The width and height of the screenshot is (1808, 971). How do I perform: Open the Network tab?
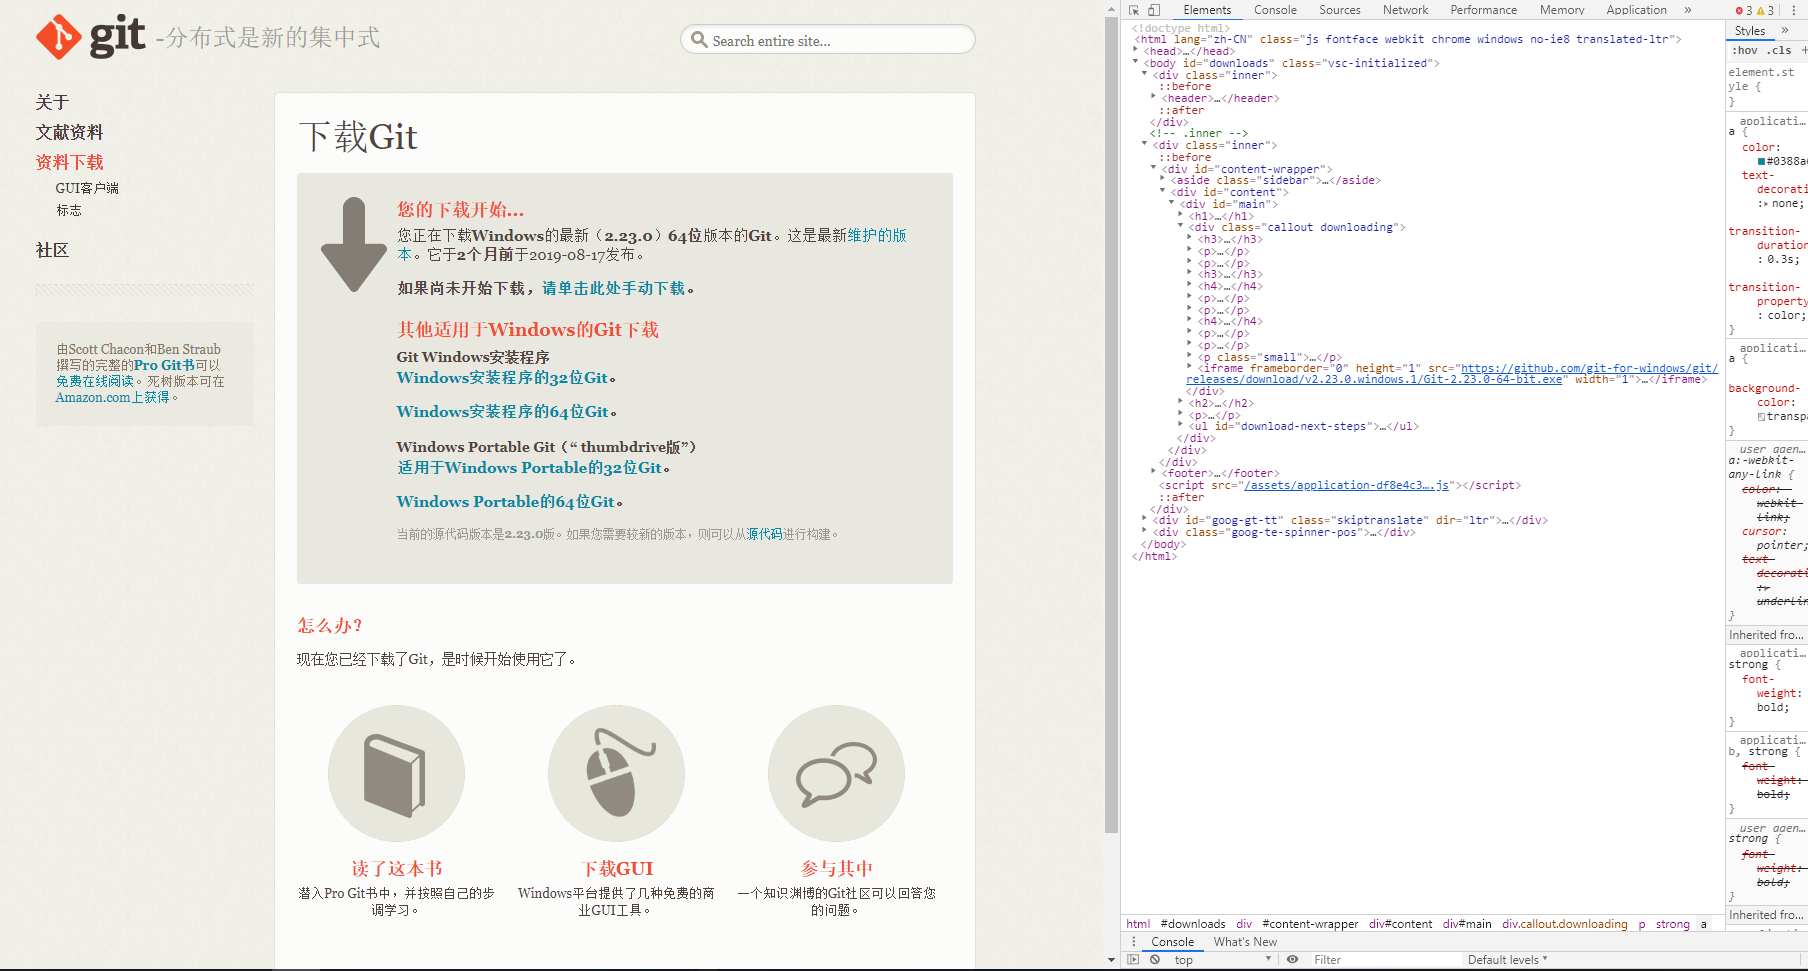pos(1405,10)
